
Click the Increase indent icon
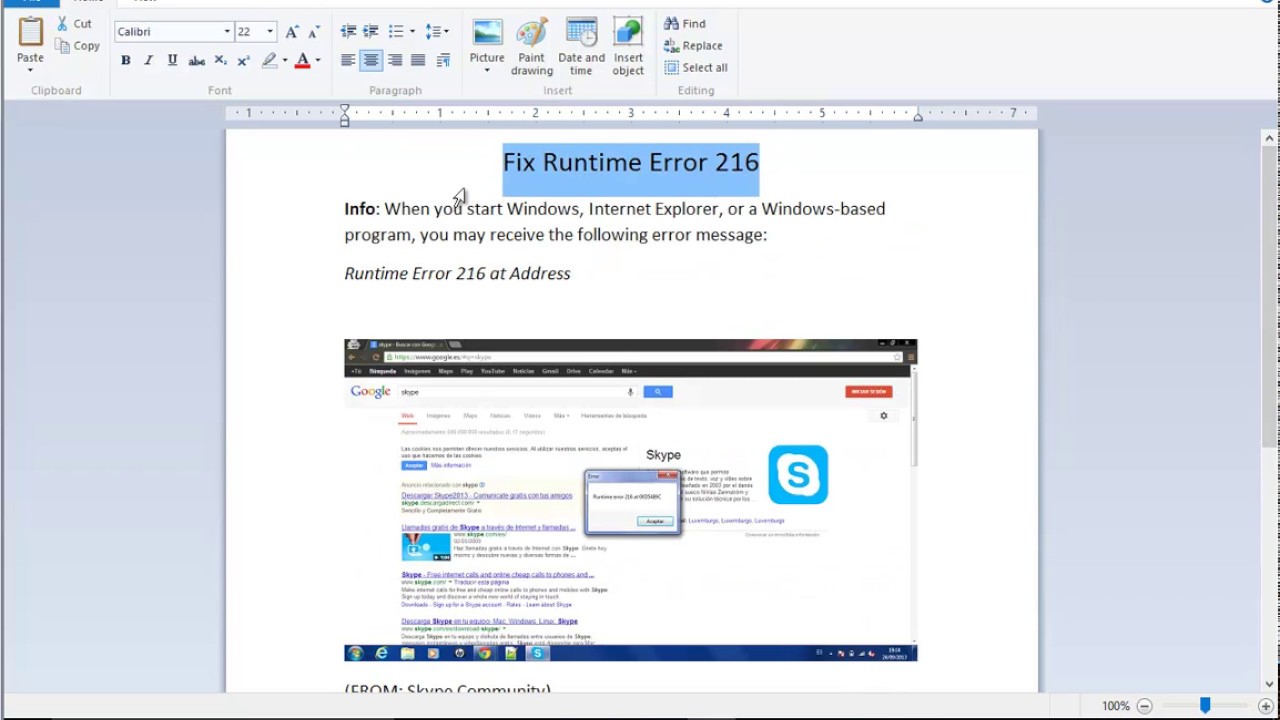370,32
